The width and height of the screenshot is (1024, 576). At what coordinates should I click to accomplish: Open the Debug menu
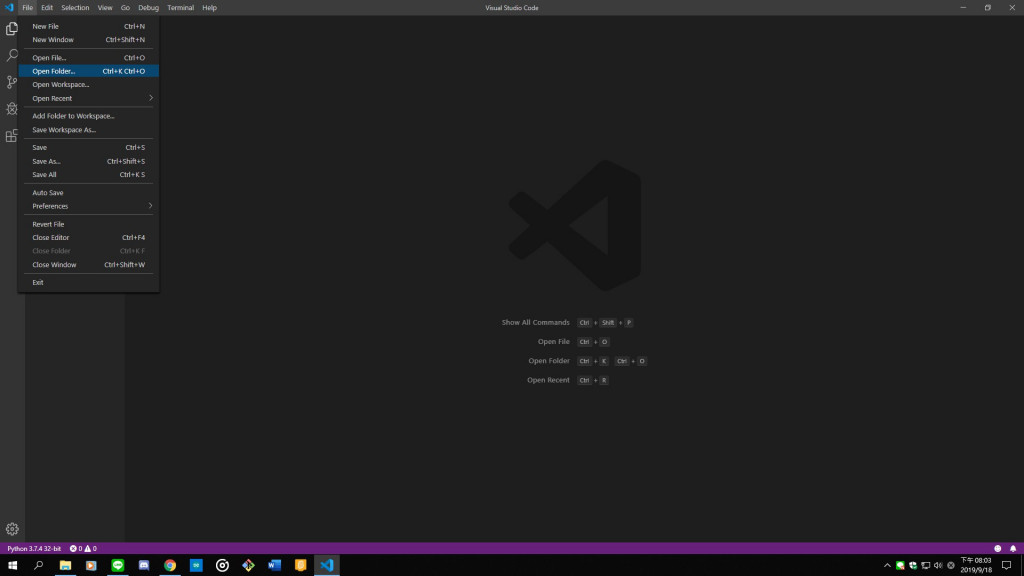point(148,8)
